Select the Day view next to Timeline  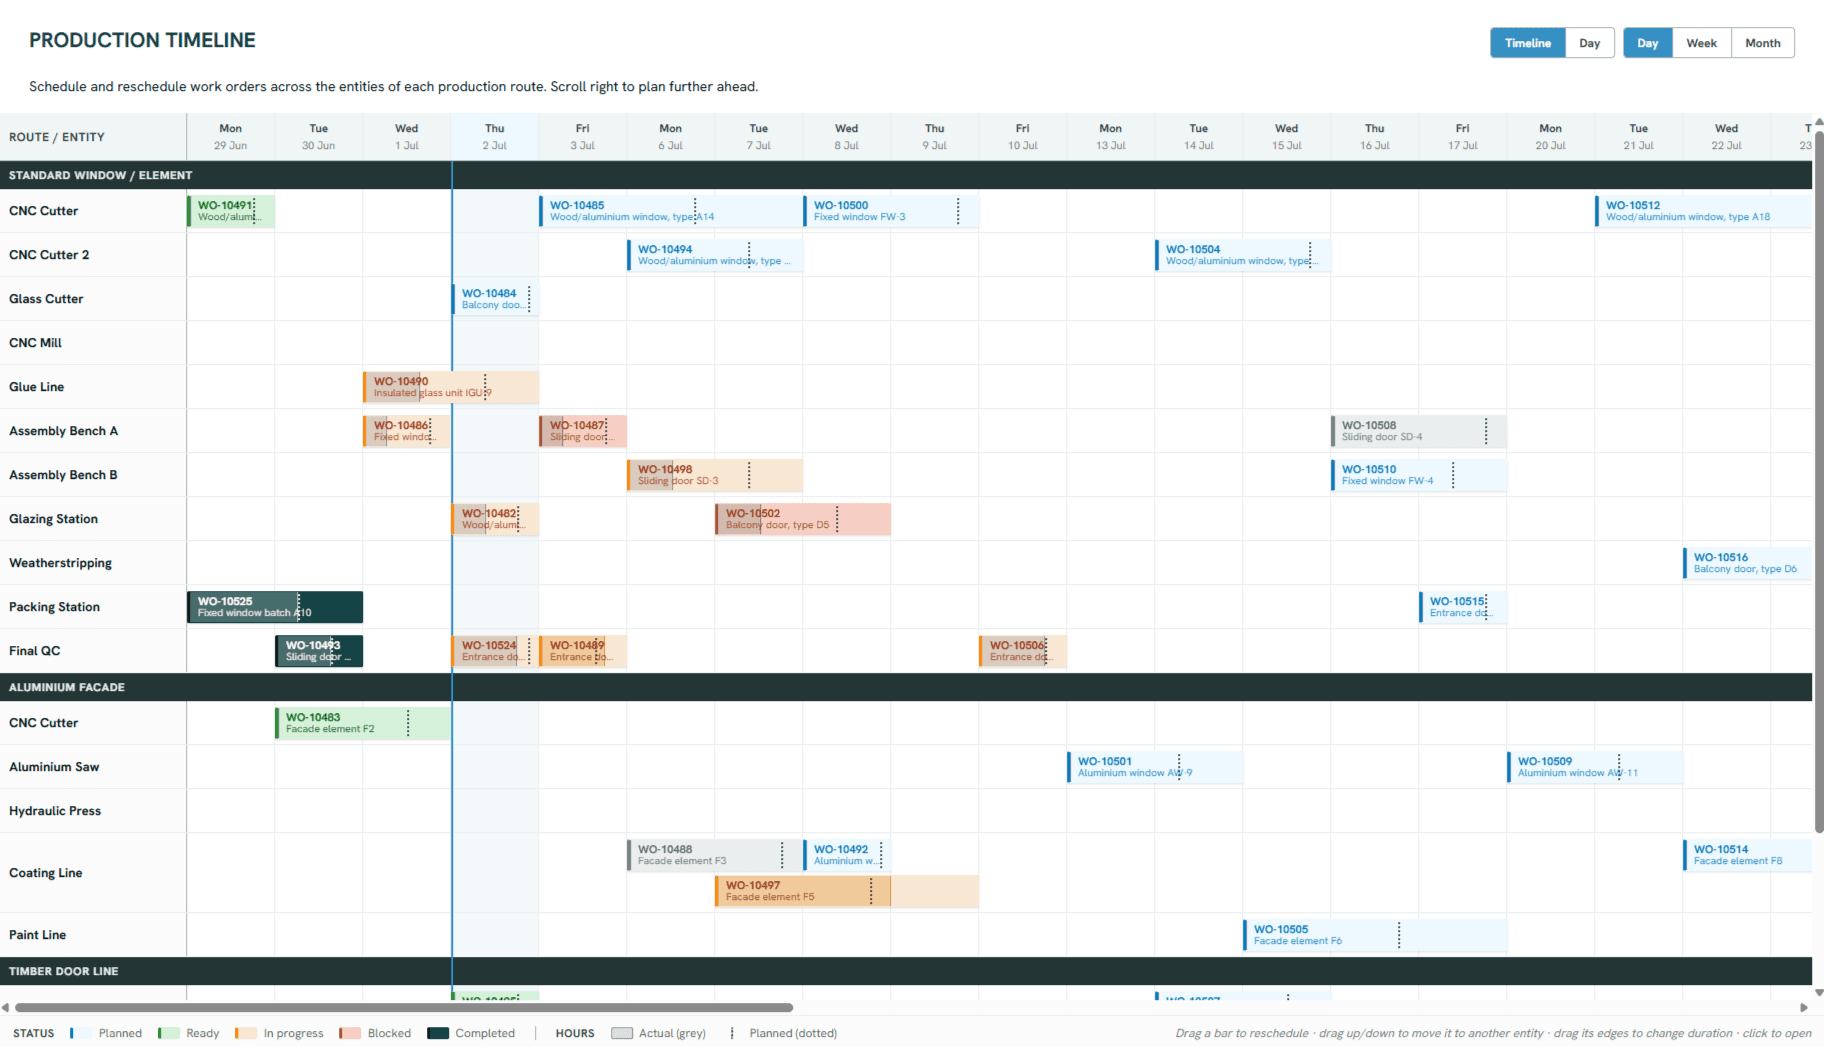tap(1589, 43)
